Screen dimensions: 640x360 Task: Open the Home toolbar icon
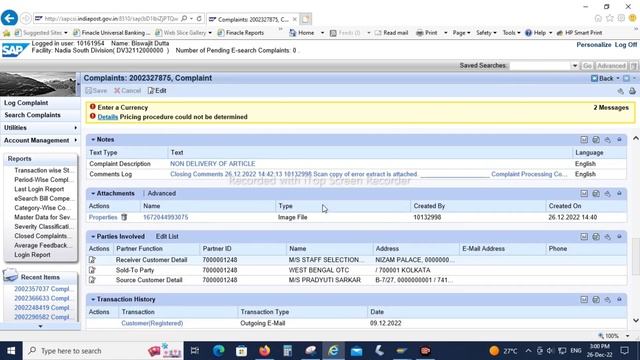coord(293,33)
